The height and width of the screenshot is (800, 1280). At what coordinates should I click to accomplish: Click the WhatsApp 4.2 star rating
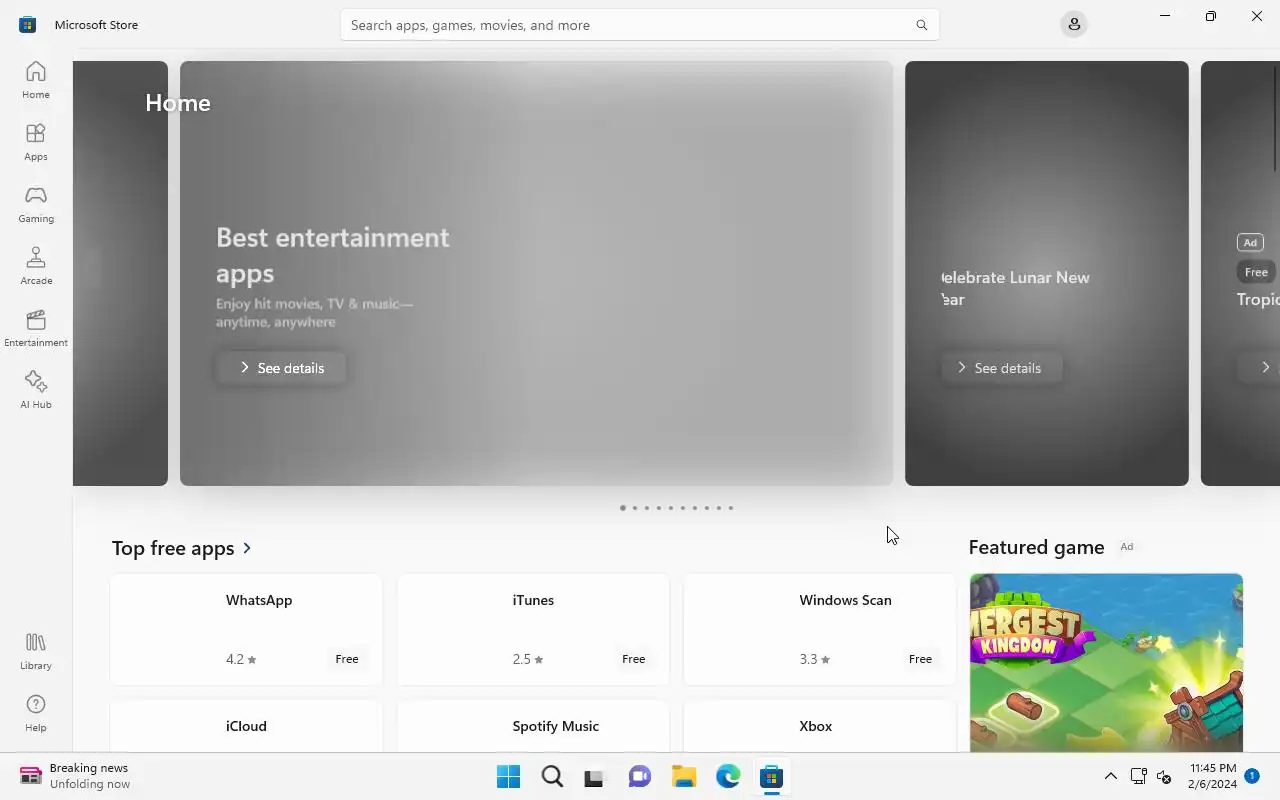(x=241, y=659)
